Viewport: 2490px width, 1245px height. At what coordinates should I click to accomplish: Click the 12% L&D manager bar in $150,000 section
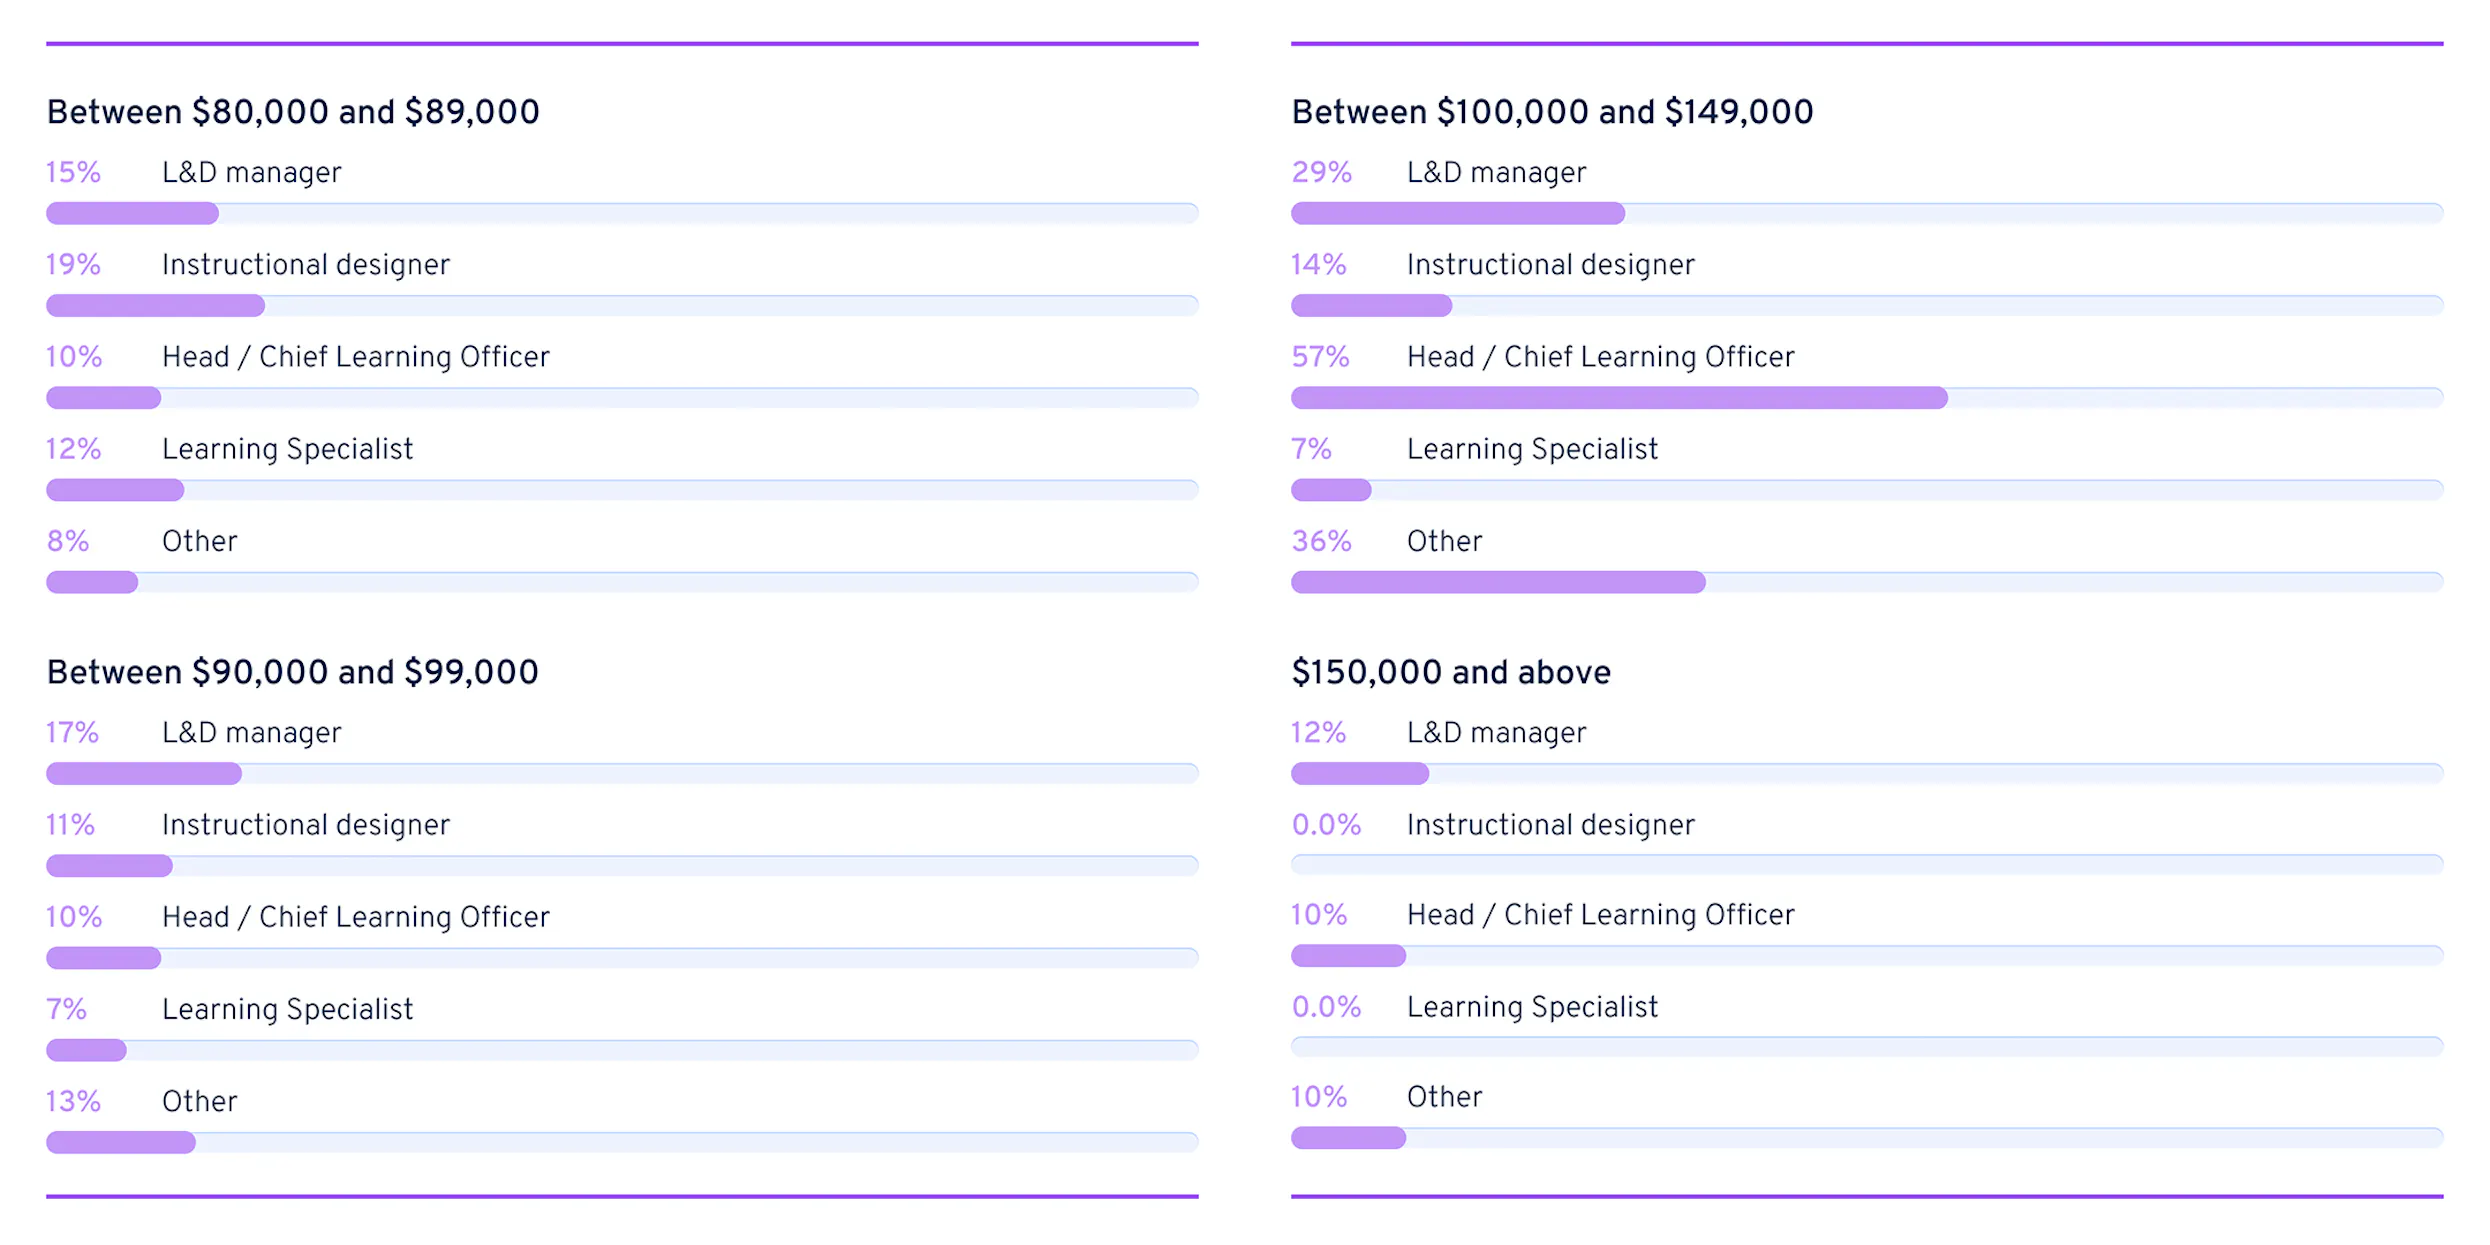tap(1867, 773)
